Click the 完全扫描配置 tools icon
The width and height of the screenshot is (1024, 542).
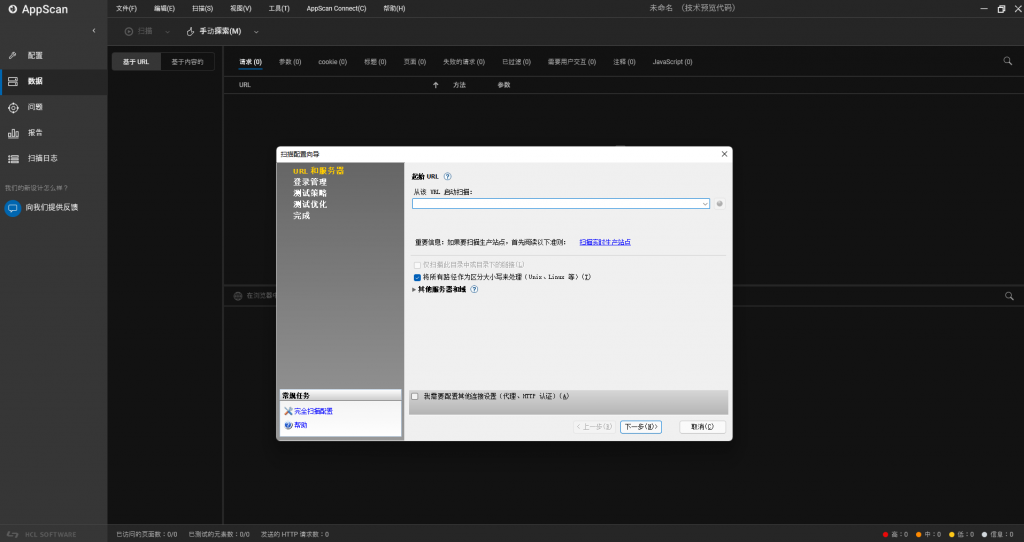pos(288,411)
